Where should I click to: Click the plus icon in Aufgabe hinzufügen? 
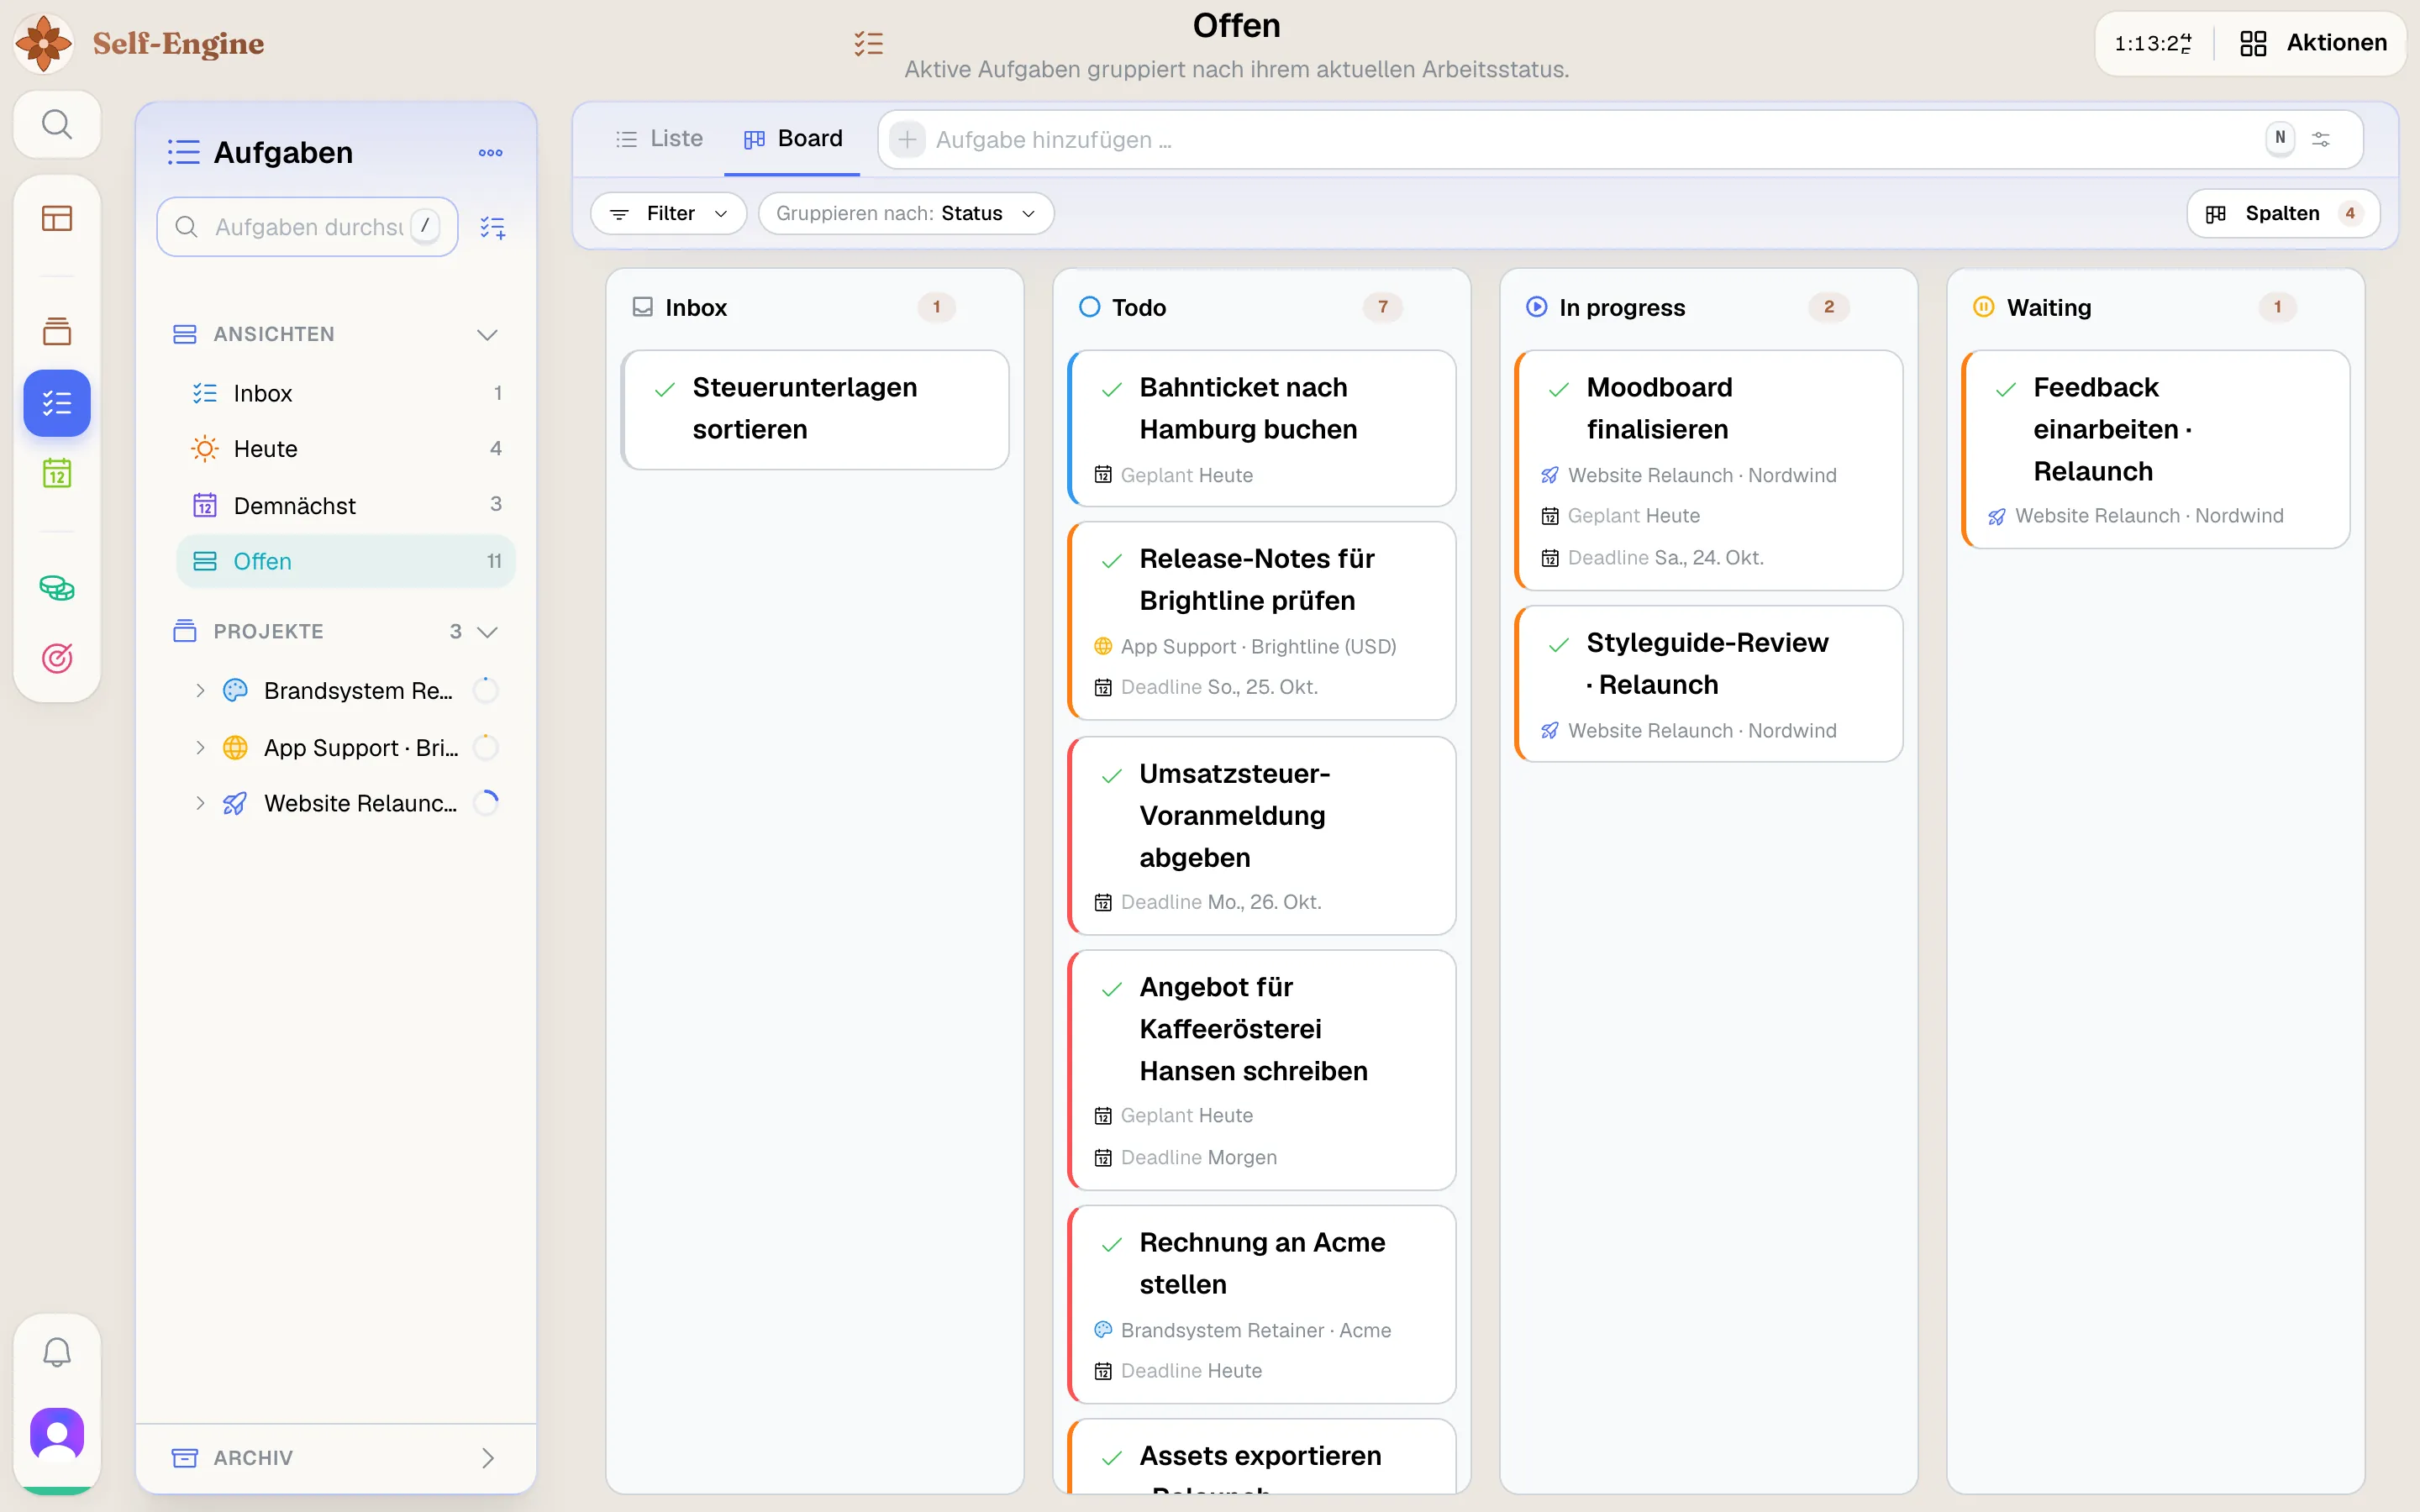[x=907, y=139]
